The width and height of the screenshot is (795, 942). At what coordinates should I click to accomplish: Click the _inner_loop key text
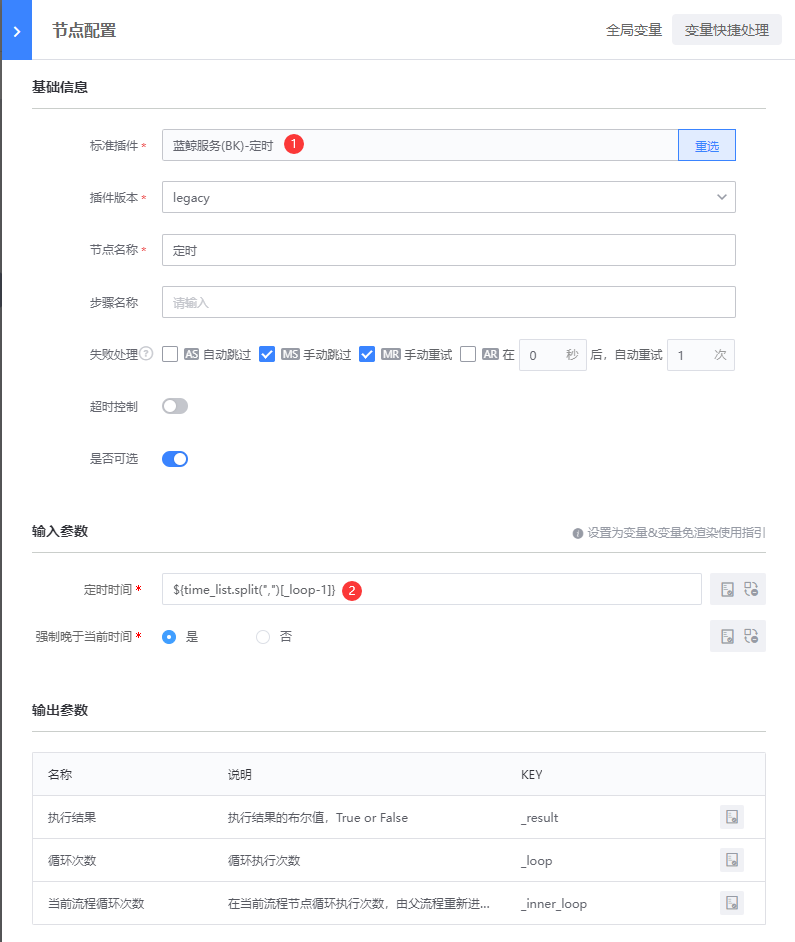click(554, 904)
